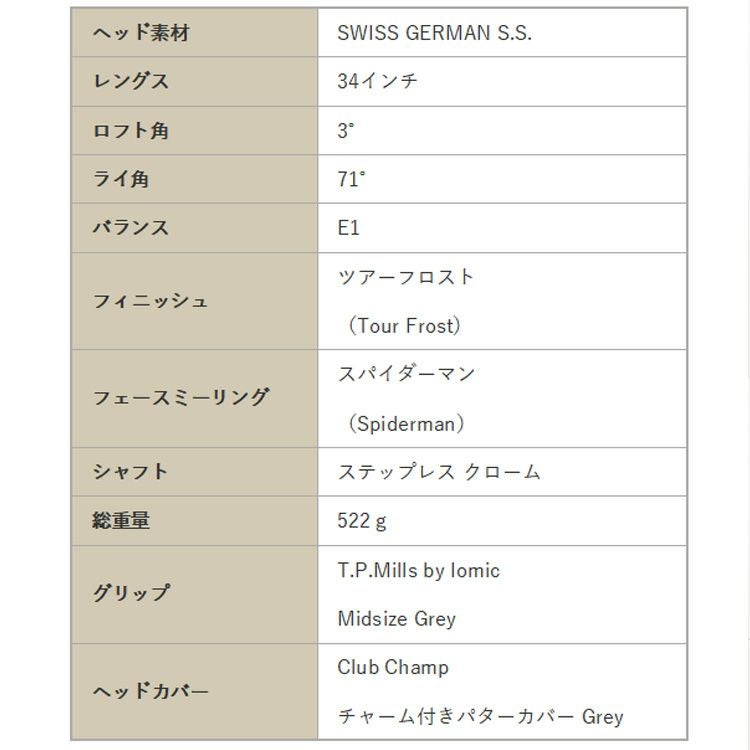
Task: Click the シャフト row label
Action: [131, 472]
